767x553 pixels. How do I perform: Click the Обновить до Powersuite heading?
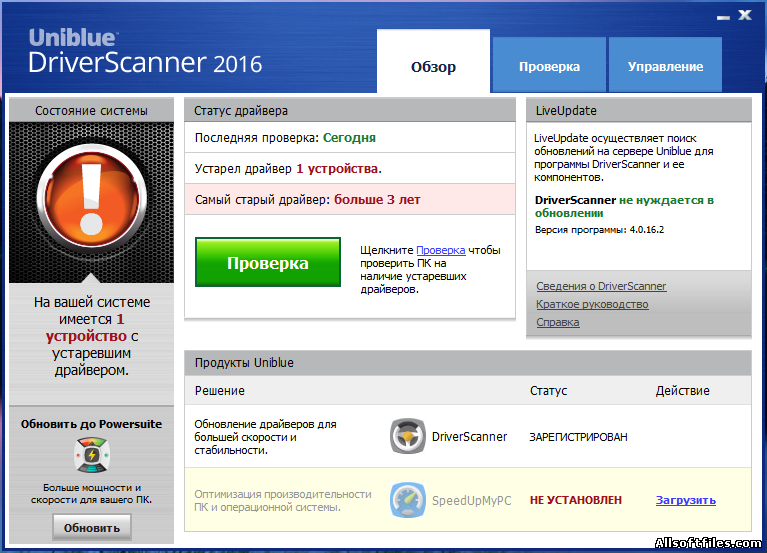91,424
